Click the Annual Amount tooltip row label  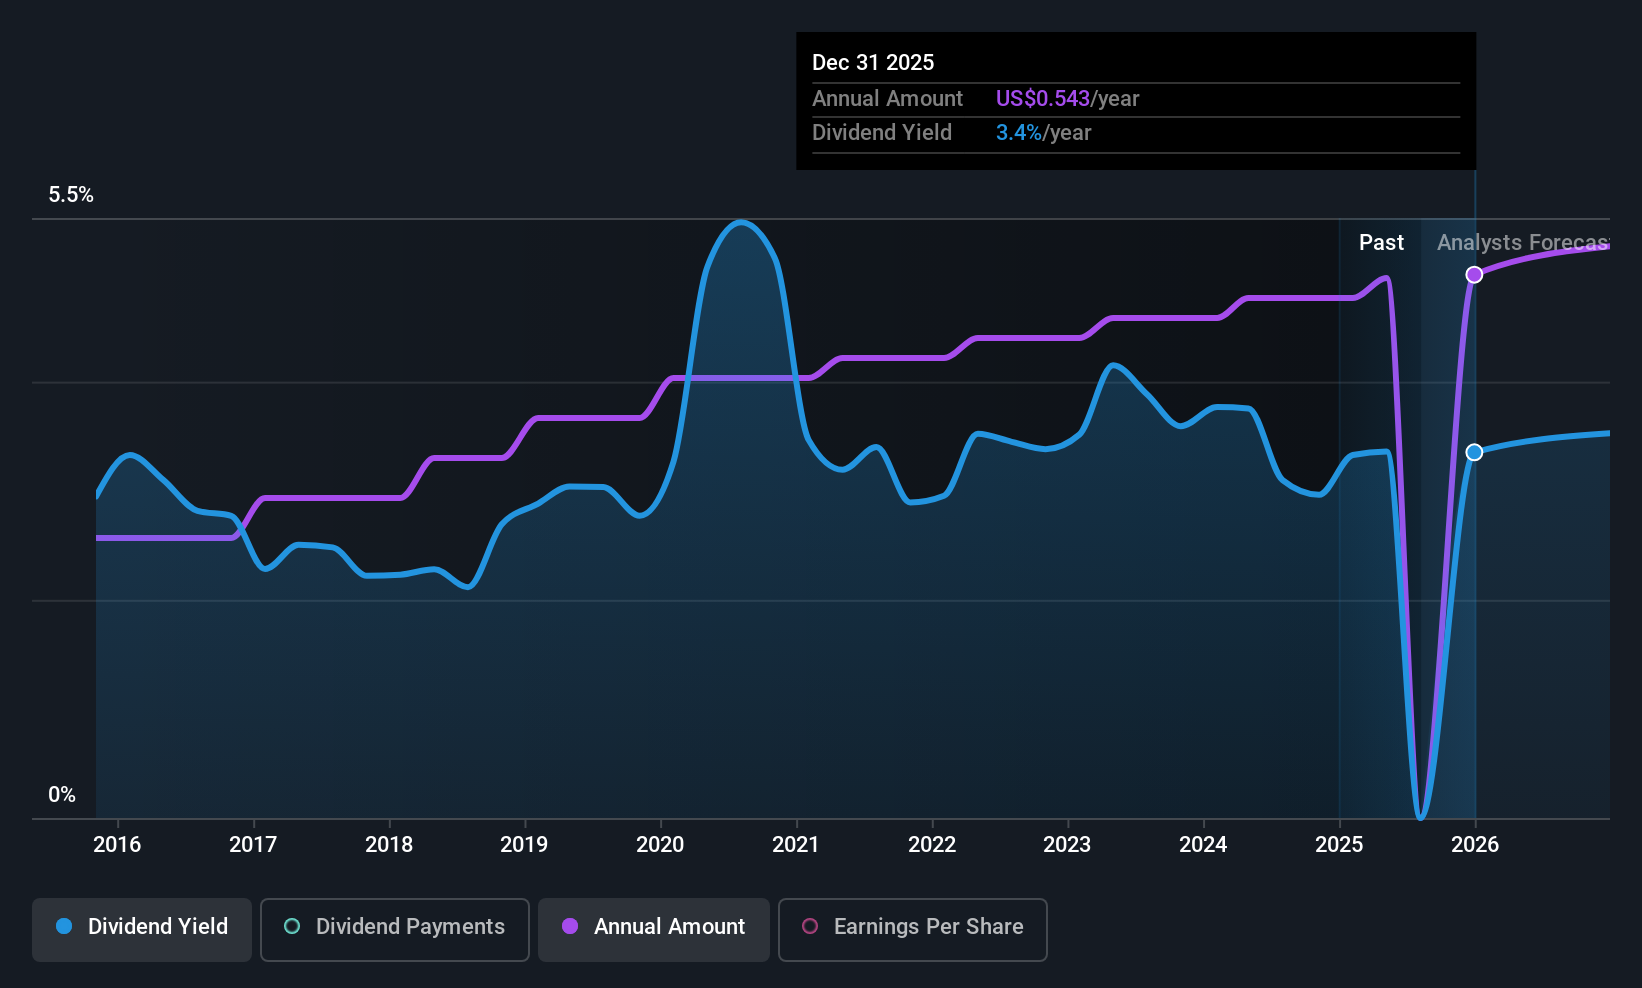[887, 99]
